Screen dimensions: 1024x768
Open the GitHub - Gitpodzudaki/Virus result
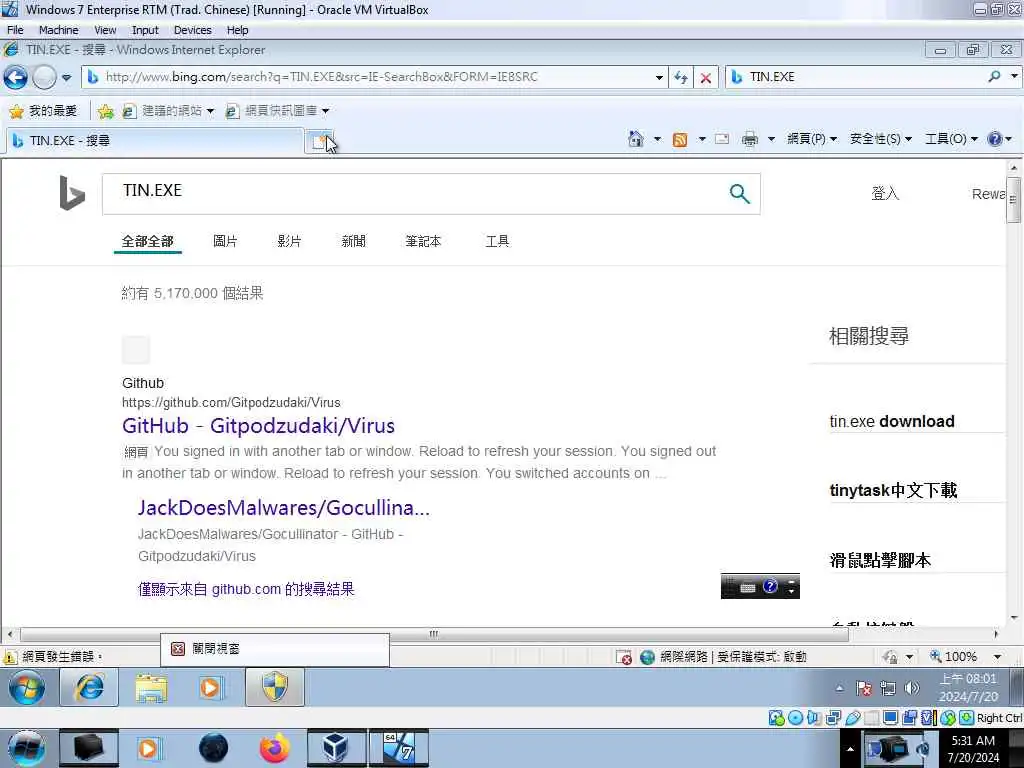pyautogui.click(x=259, y=426)
